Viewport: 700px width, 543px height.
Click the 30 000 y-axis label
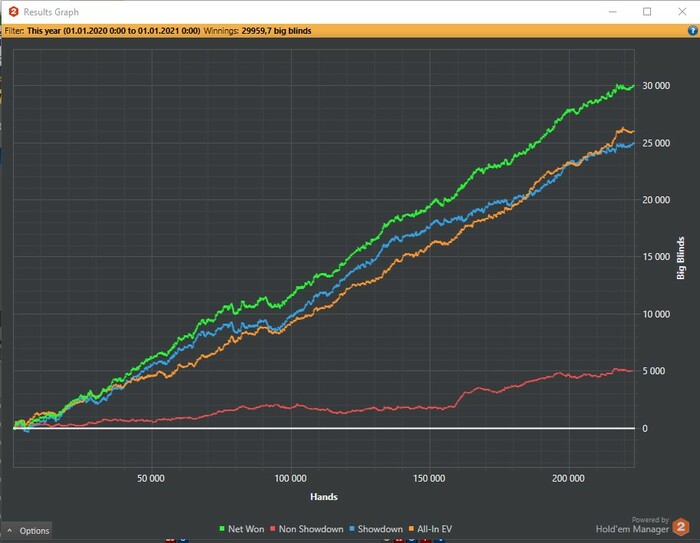[656, 86]
